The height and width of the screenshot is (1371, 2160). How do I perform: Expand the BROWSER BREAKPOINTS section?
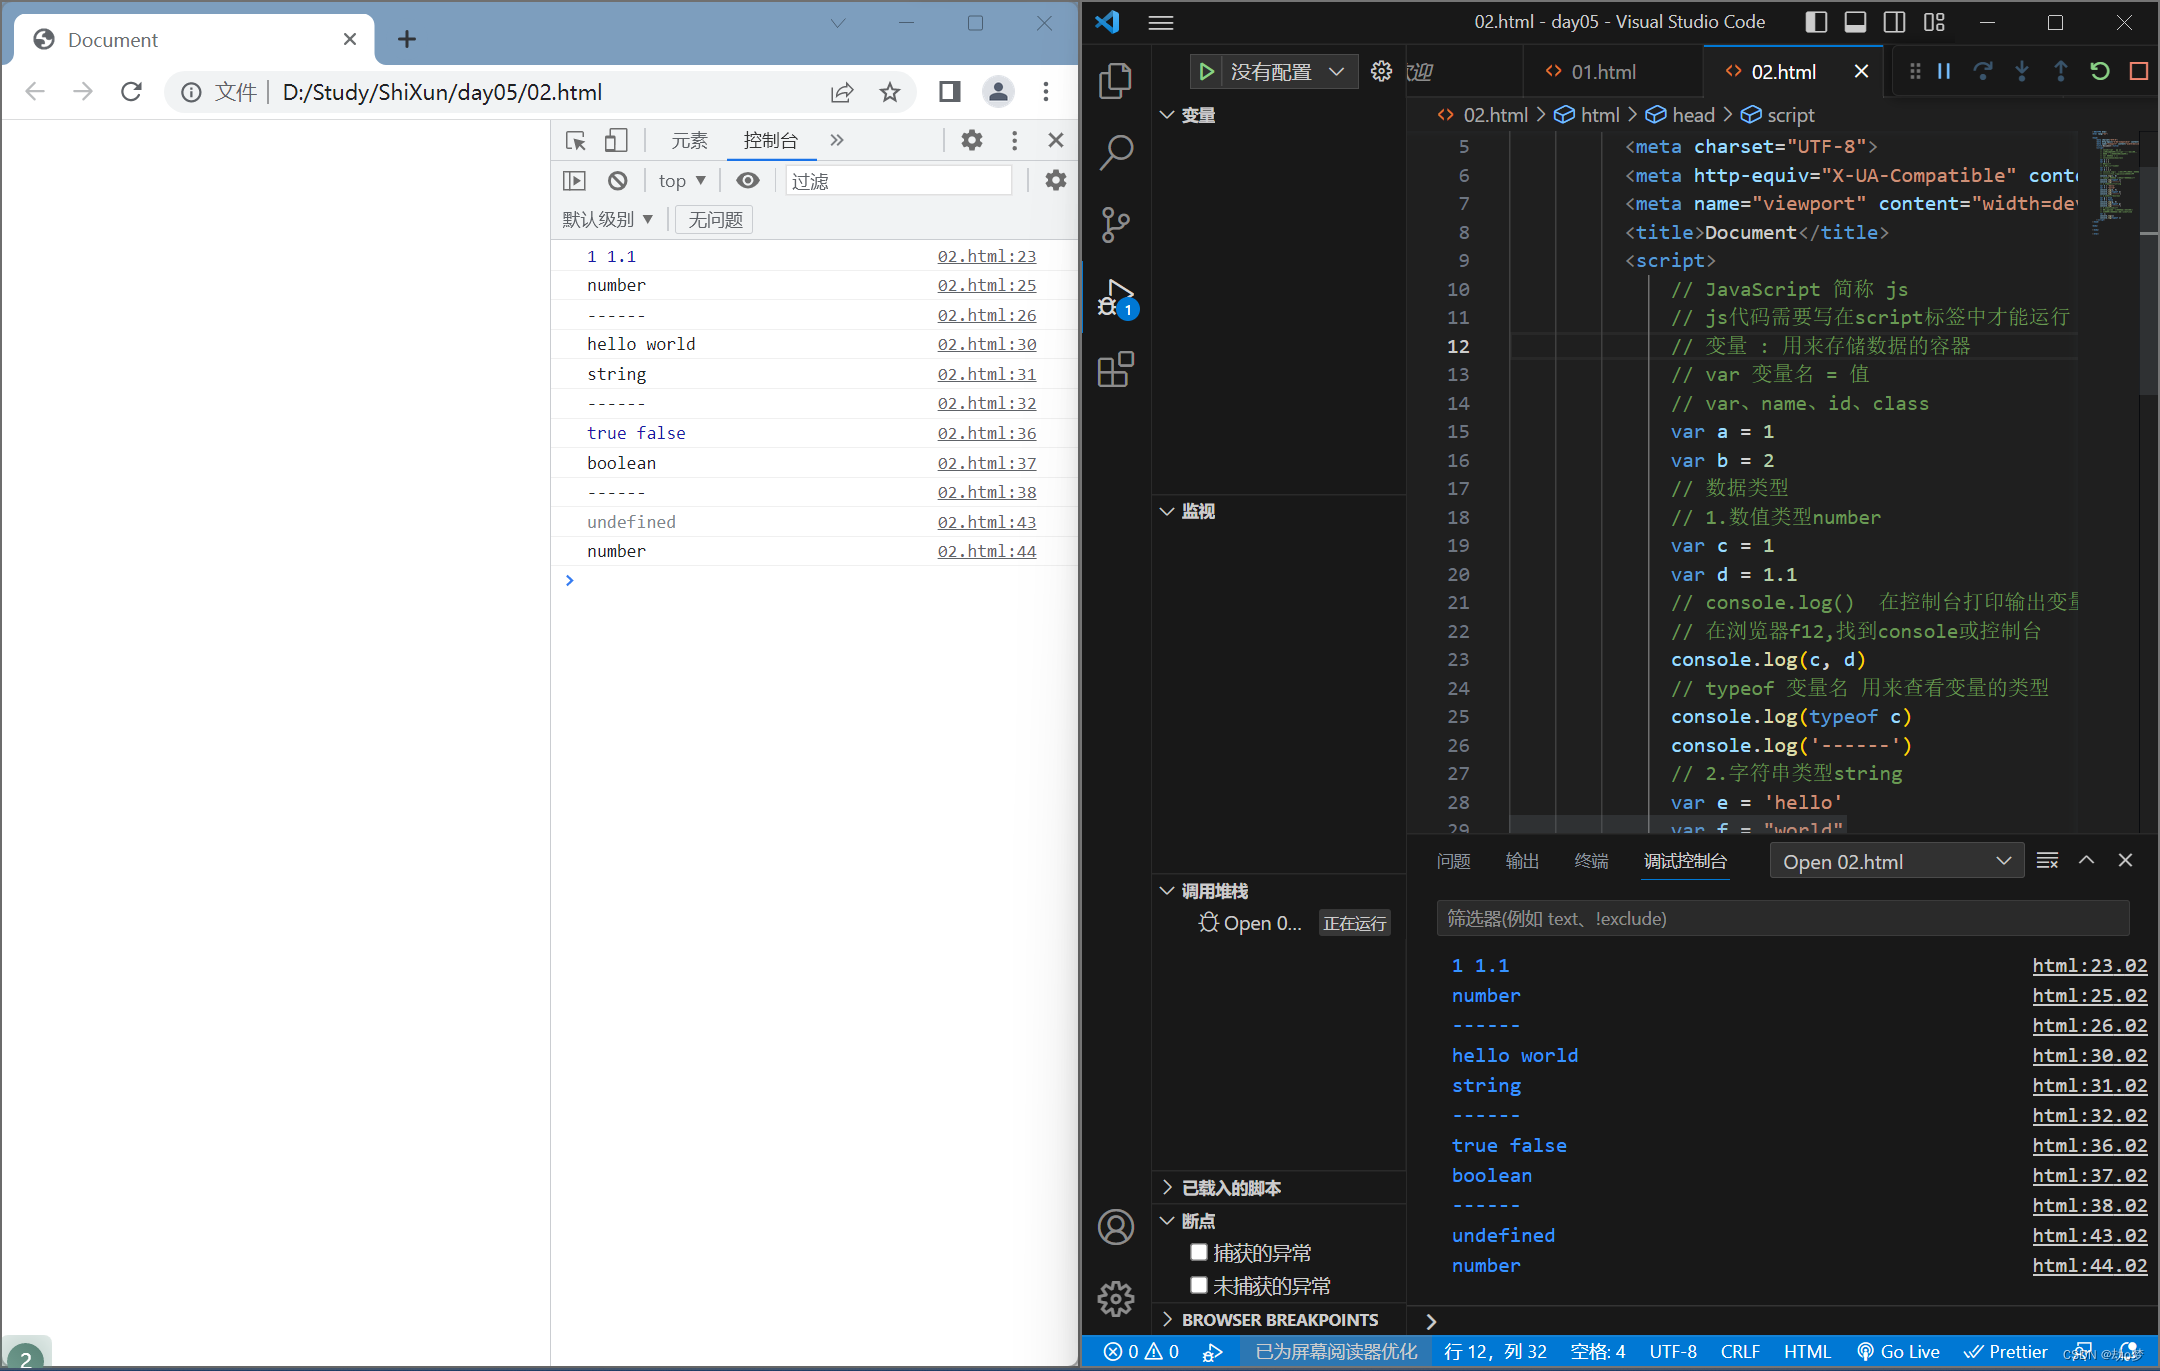(1279, 1320)
